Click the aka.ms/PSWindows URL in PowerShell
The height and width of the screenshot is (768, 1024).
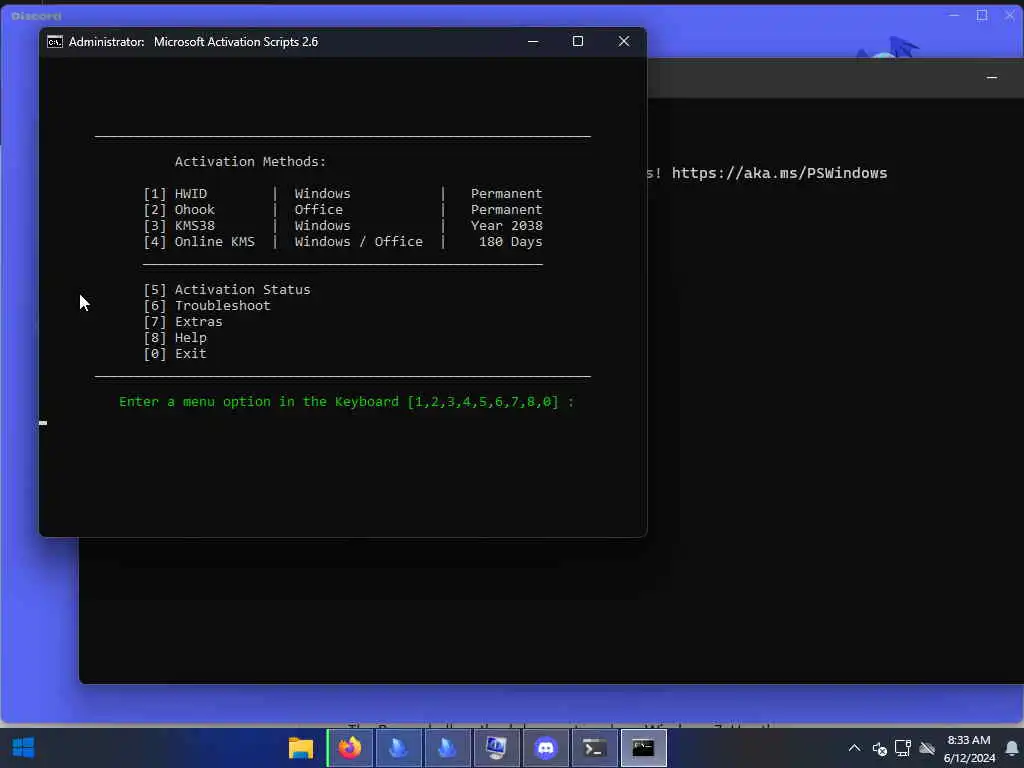click(779, 173)
